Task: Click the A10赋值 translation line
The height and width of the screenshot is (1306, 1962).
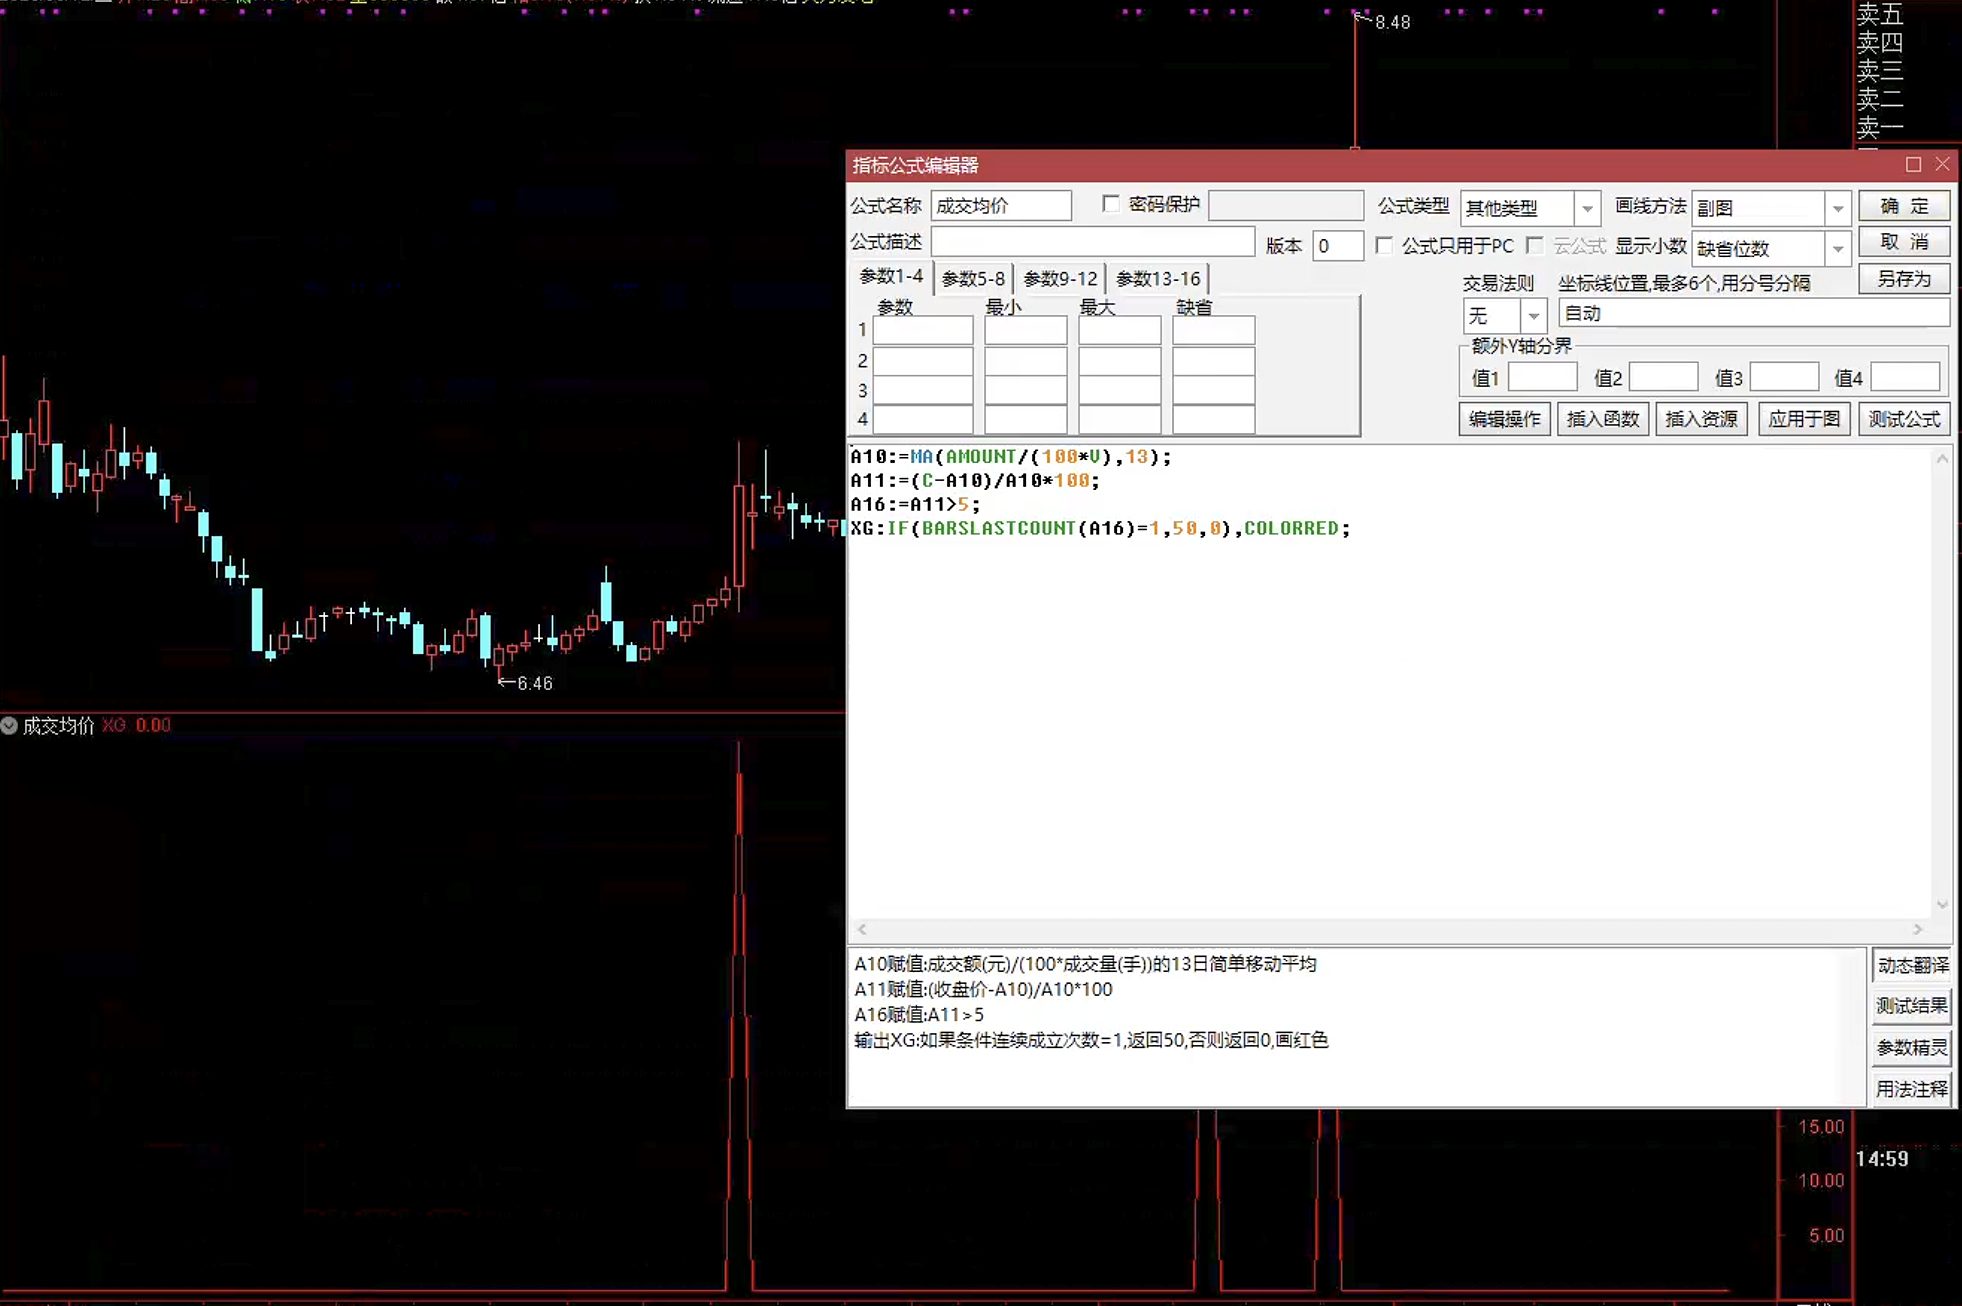Action: [x=1085, y=964]
